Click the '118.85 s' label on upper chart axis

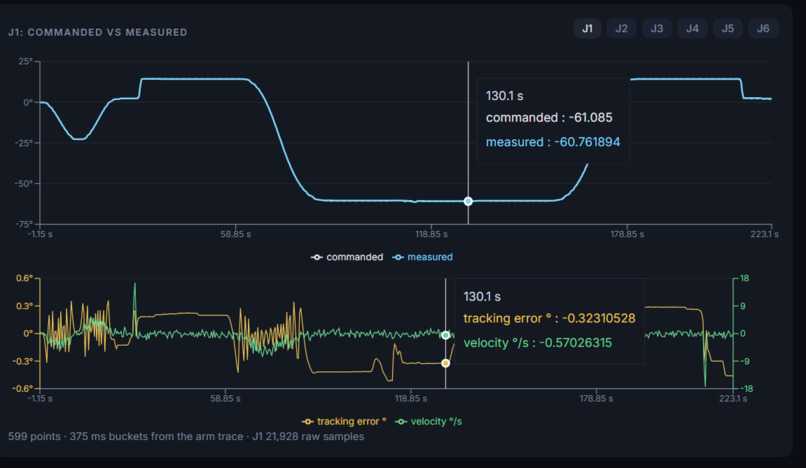coord(431,235)
